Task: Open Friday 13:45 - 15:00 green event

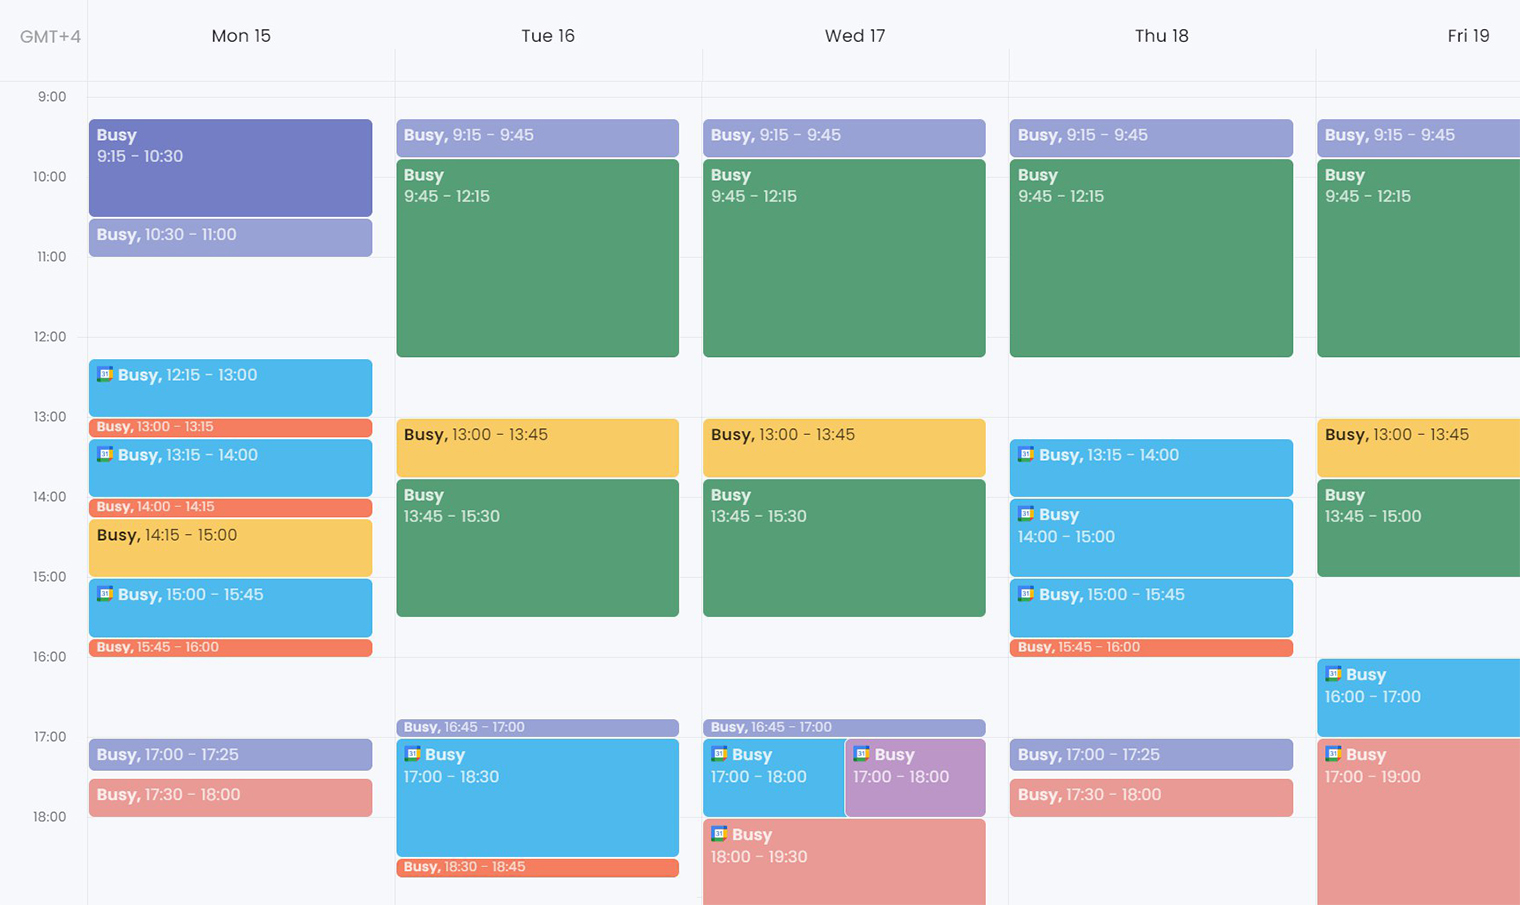Action: click(1419, 528)
